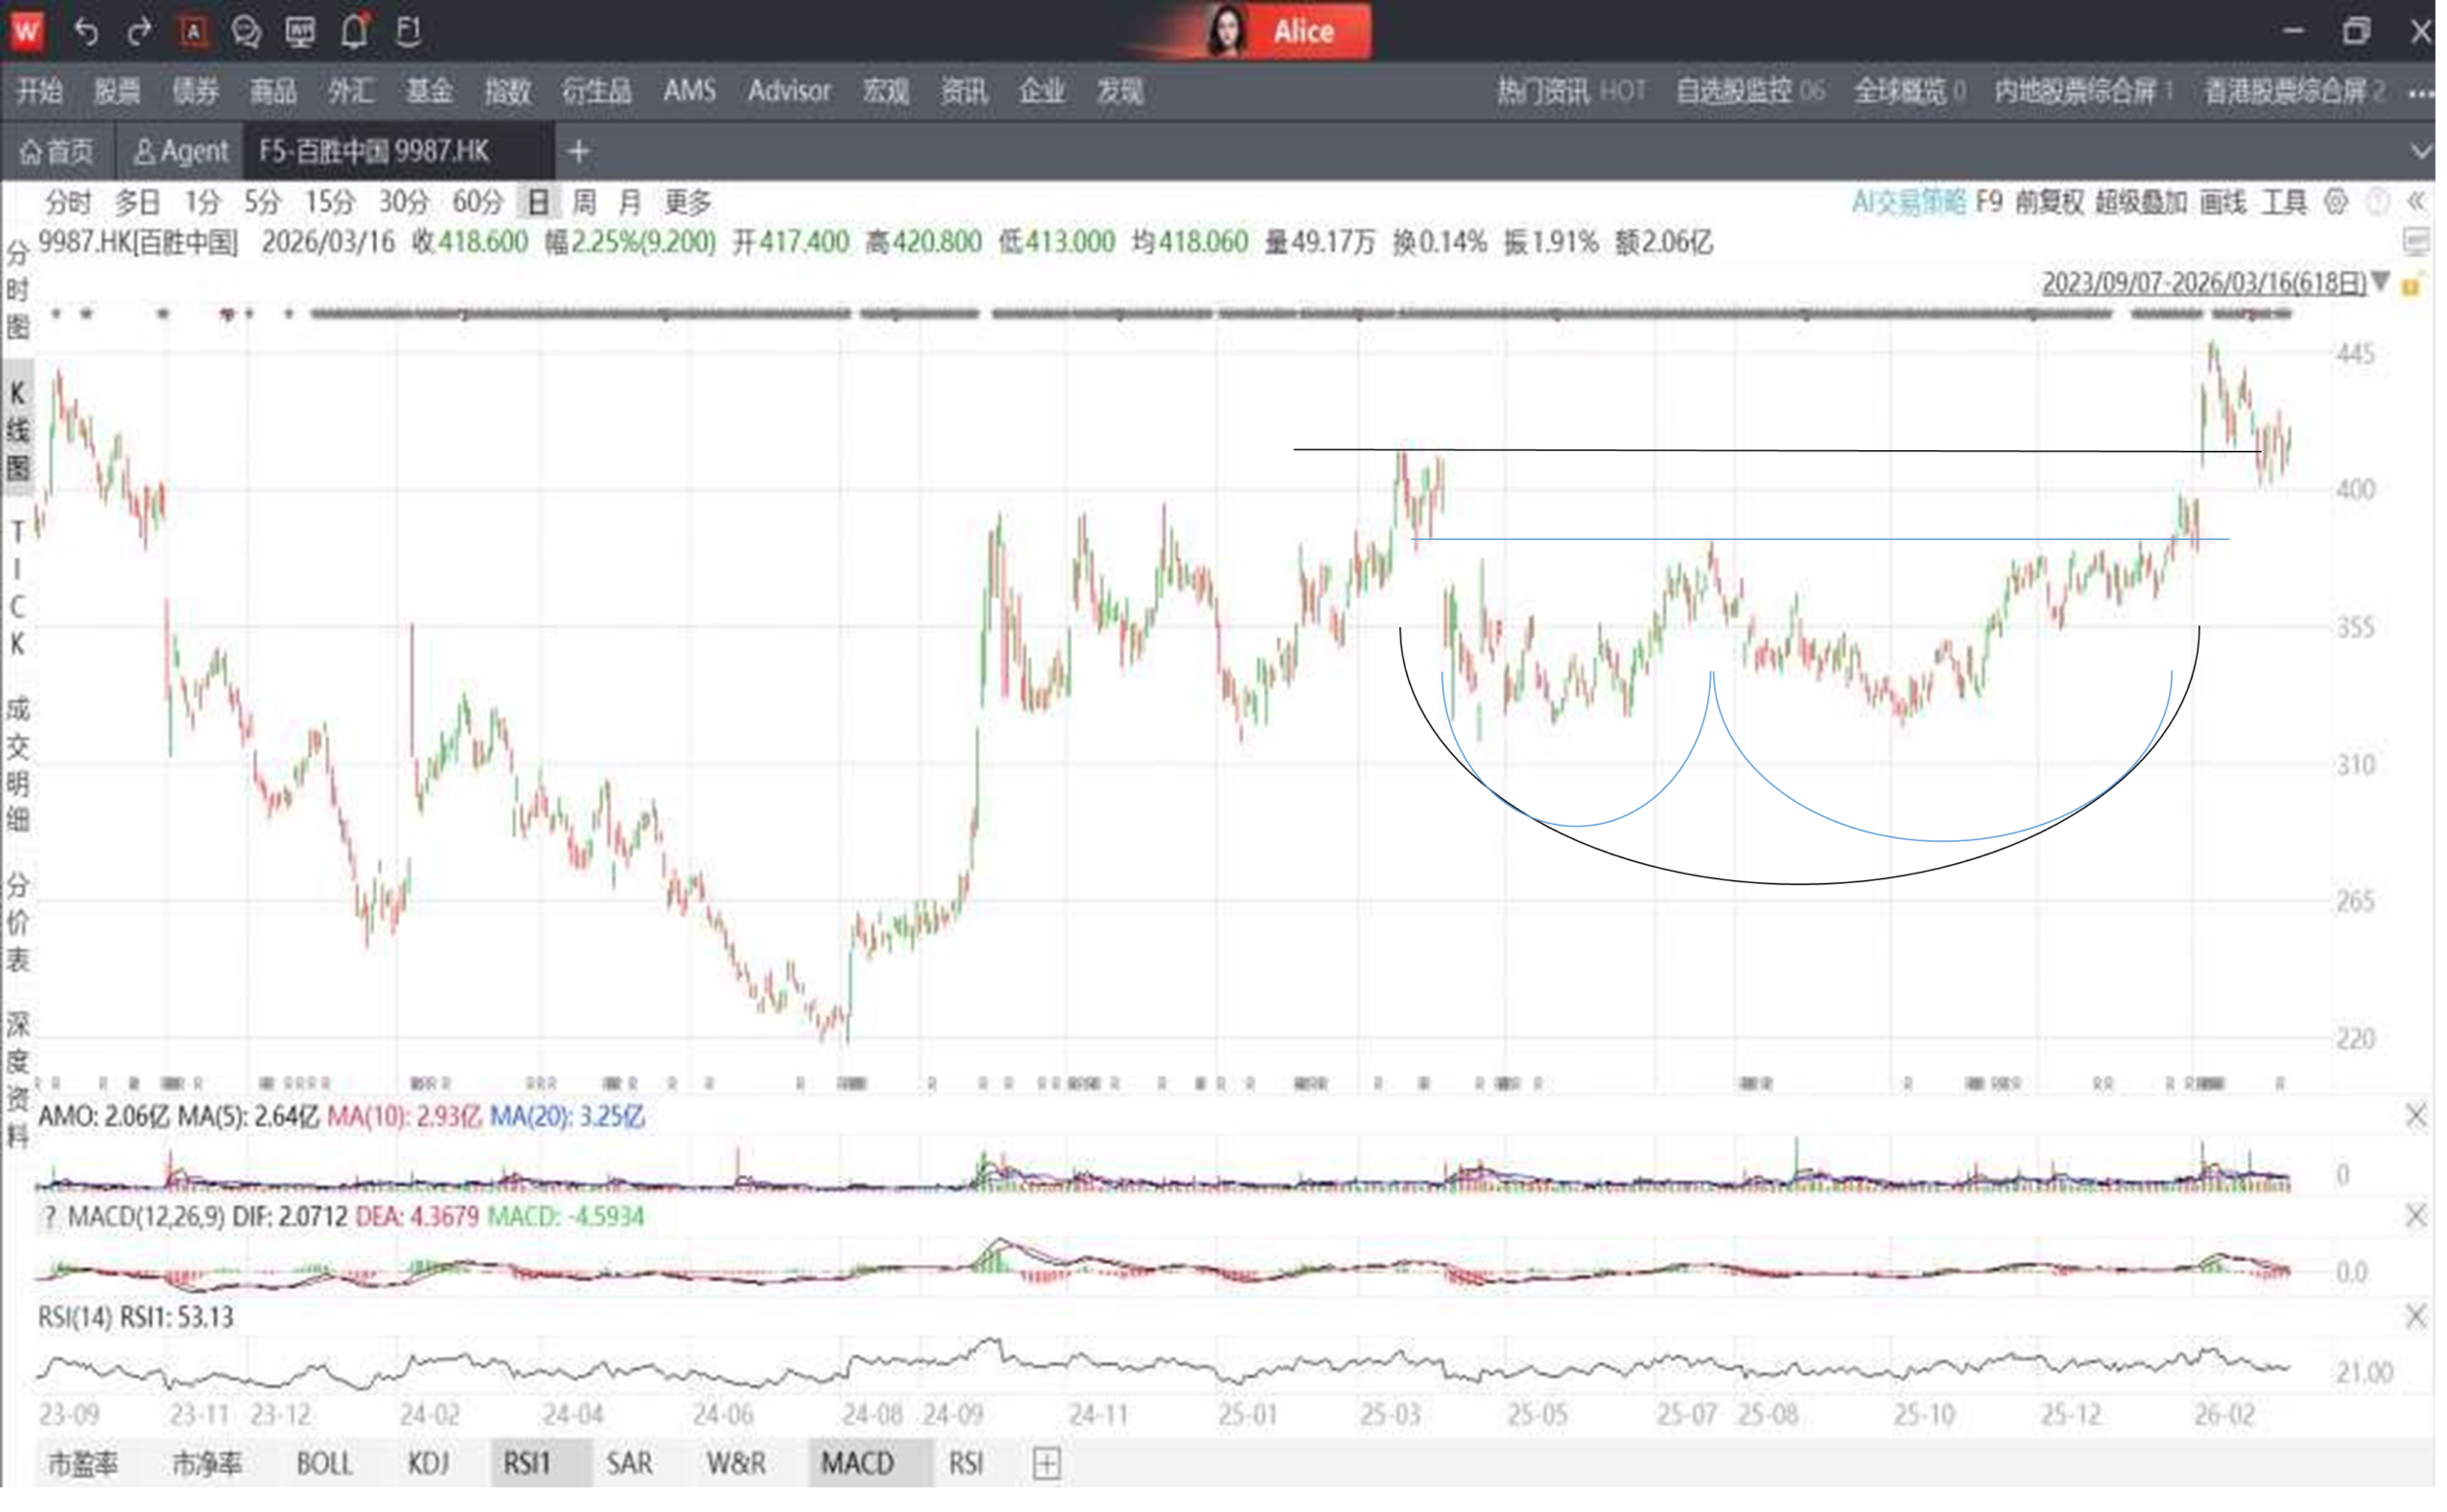The width and height of the screenshot is (2447, 1512).
Task: Click the undo back arrow icon
Action: click(x=87, y=32)
